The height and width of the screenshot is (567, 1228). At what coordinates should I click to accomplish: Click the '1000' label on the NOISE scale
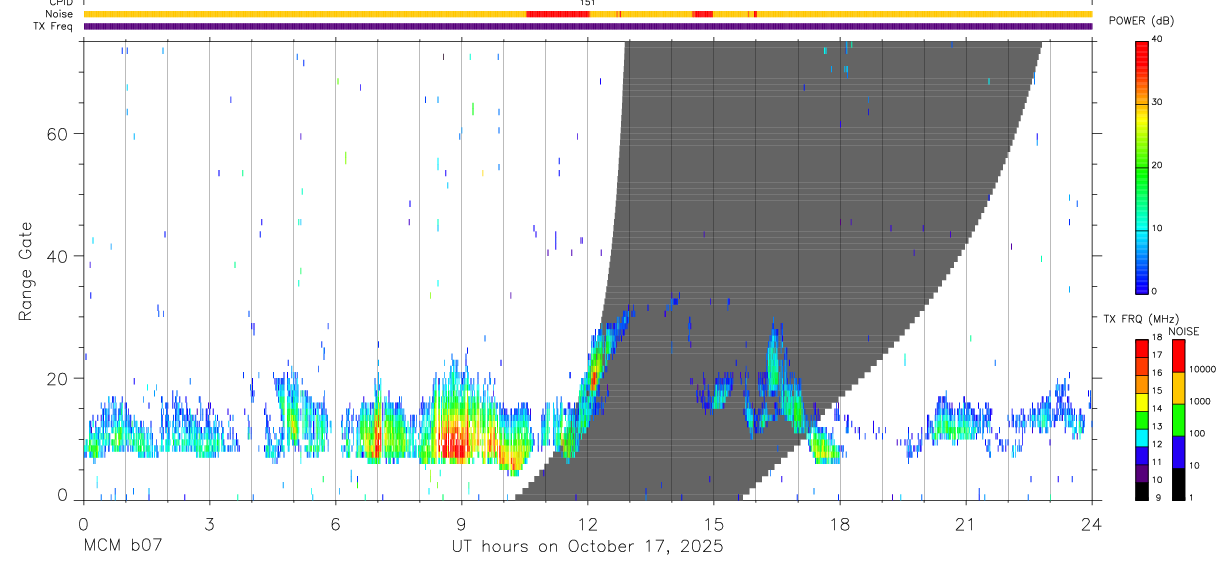(1200, 402)
